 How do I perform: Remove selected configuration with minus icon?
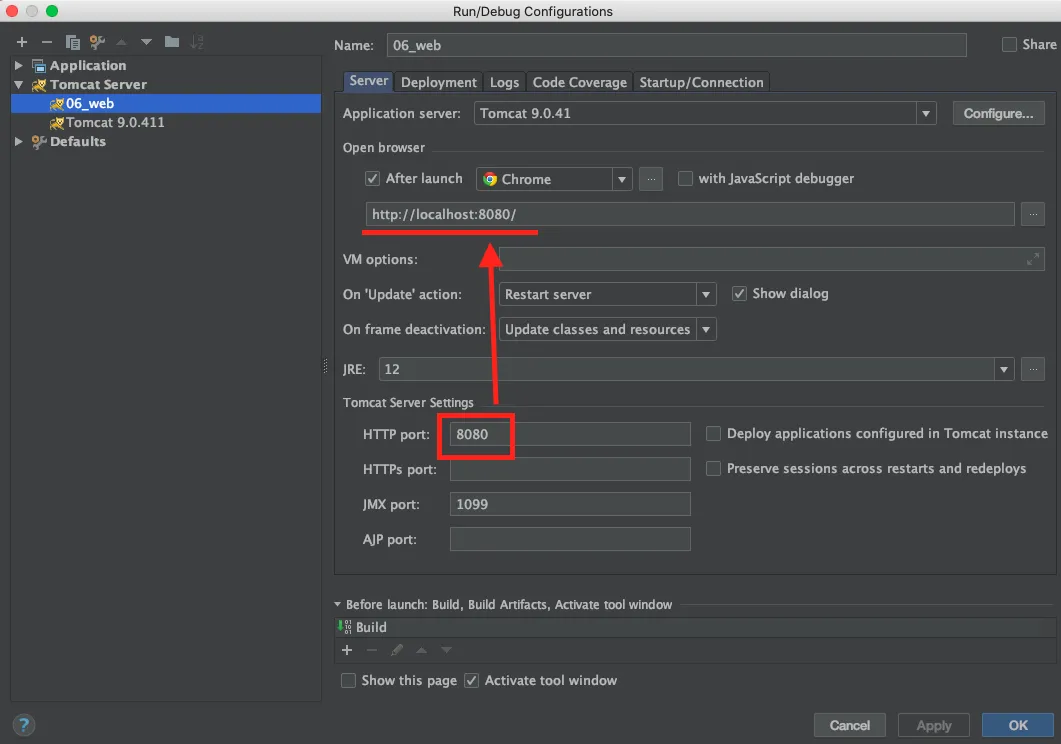click(x=47, y=42)
